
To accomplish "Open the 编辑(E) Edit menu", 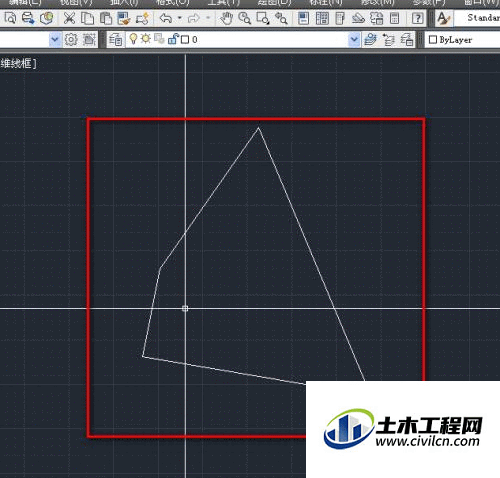I will 25,3.
